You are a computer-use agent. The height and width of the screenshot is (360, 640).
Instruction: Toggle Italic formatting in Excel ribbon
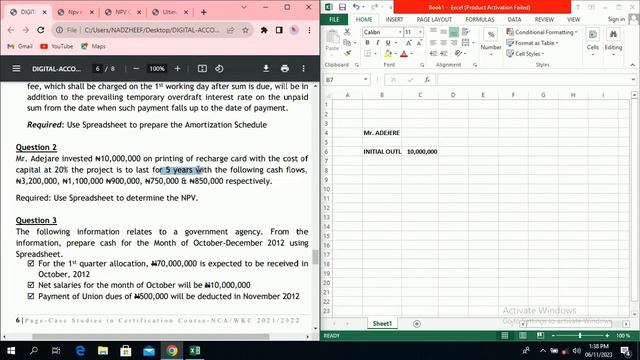378,43
